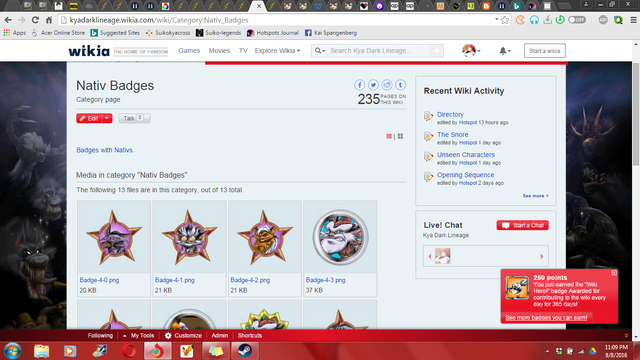640x360 pixels.
Task: Follow the Nativs link
Action: pyautogui.click(x=123, y=150)
